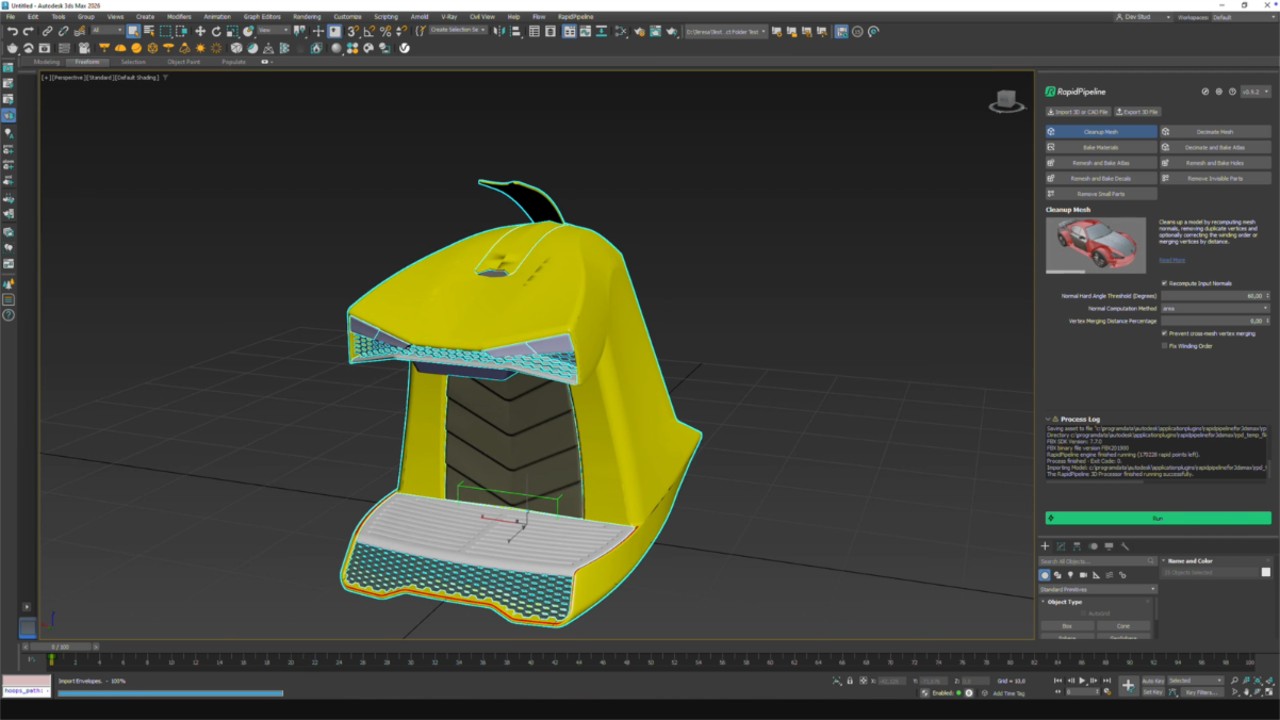Viewport: 1280px width, 720px height.
Task: Enable Fix Winding Order checkbox
Action: click(1164, 346)
